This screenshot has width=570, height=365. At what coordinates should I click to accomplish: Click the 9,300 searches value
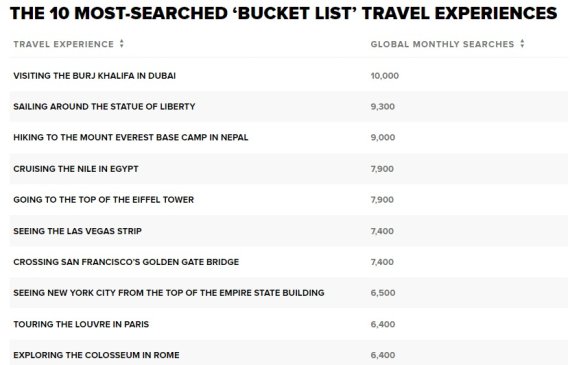[x=382, y=107]
